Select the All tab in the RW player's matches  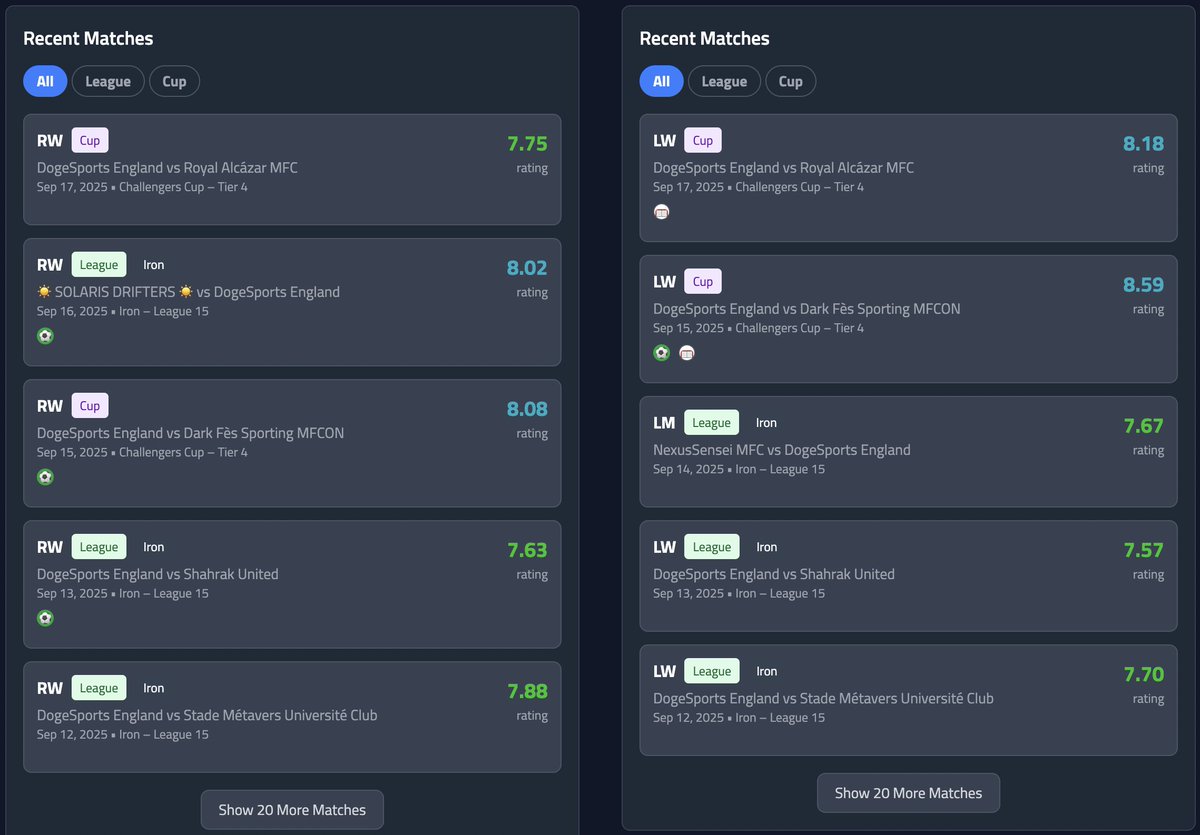[45, 81]
